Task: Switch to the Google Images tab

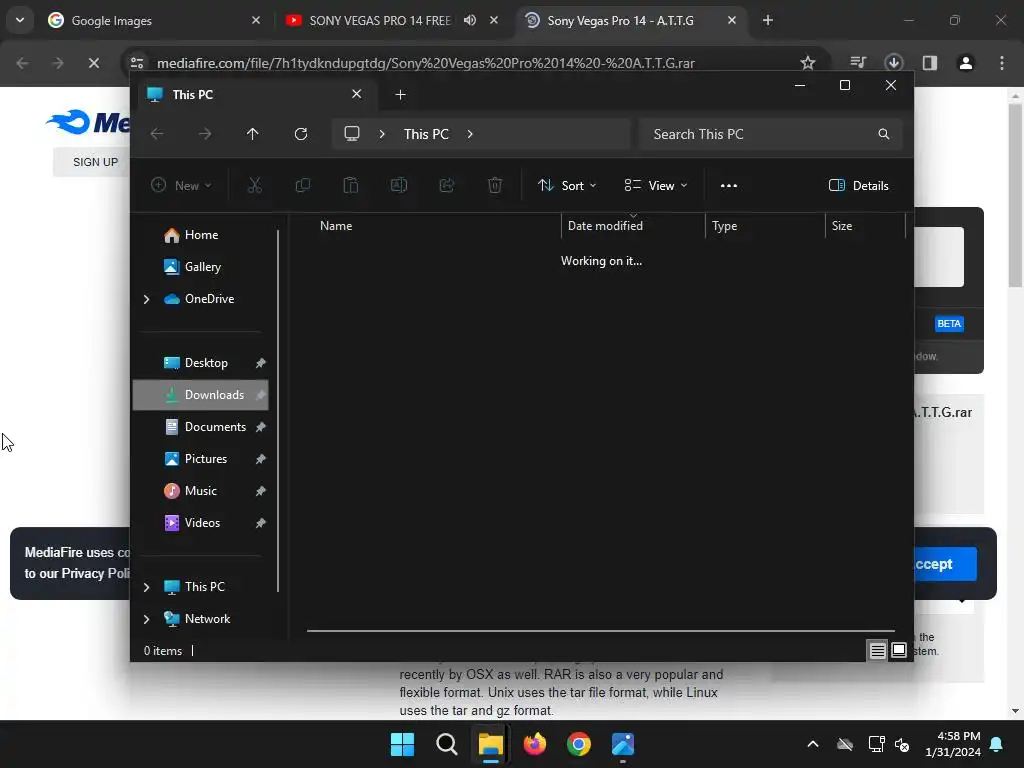Action: pyautogui.click(x=153, y=20)
